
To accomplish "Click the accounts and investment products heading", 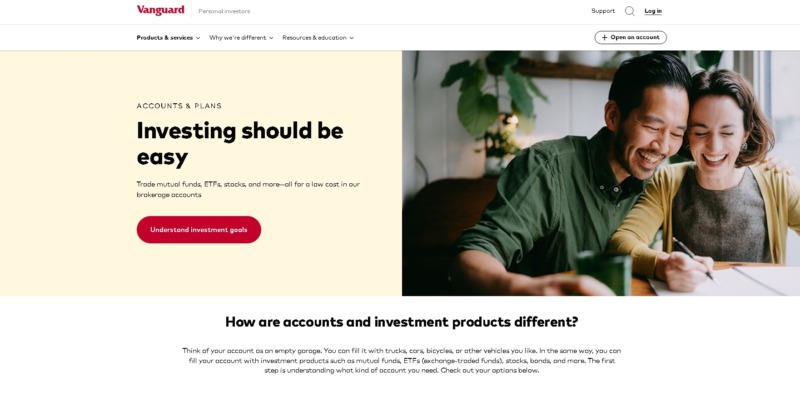I will [402, 322].
